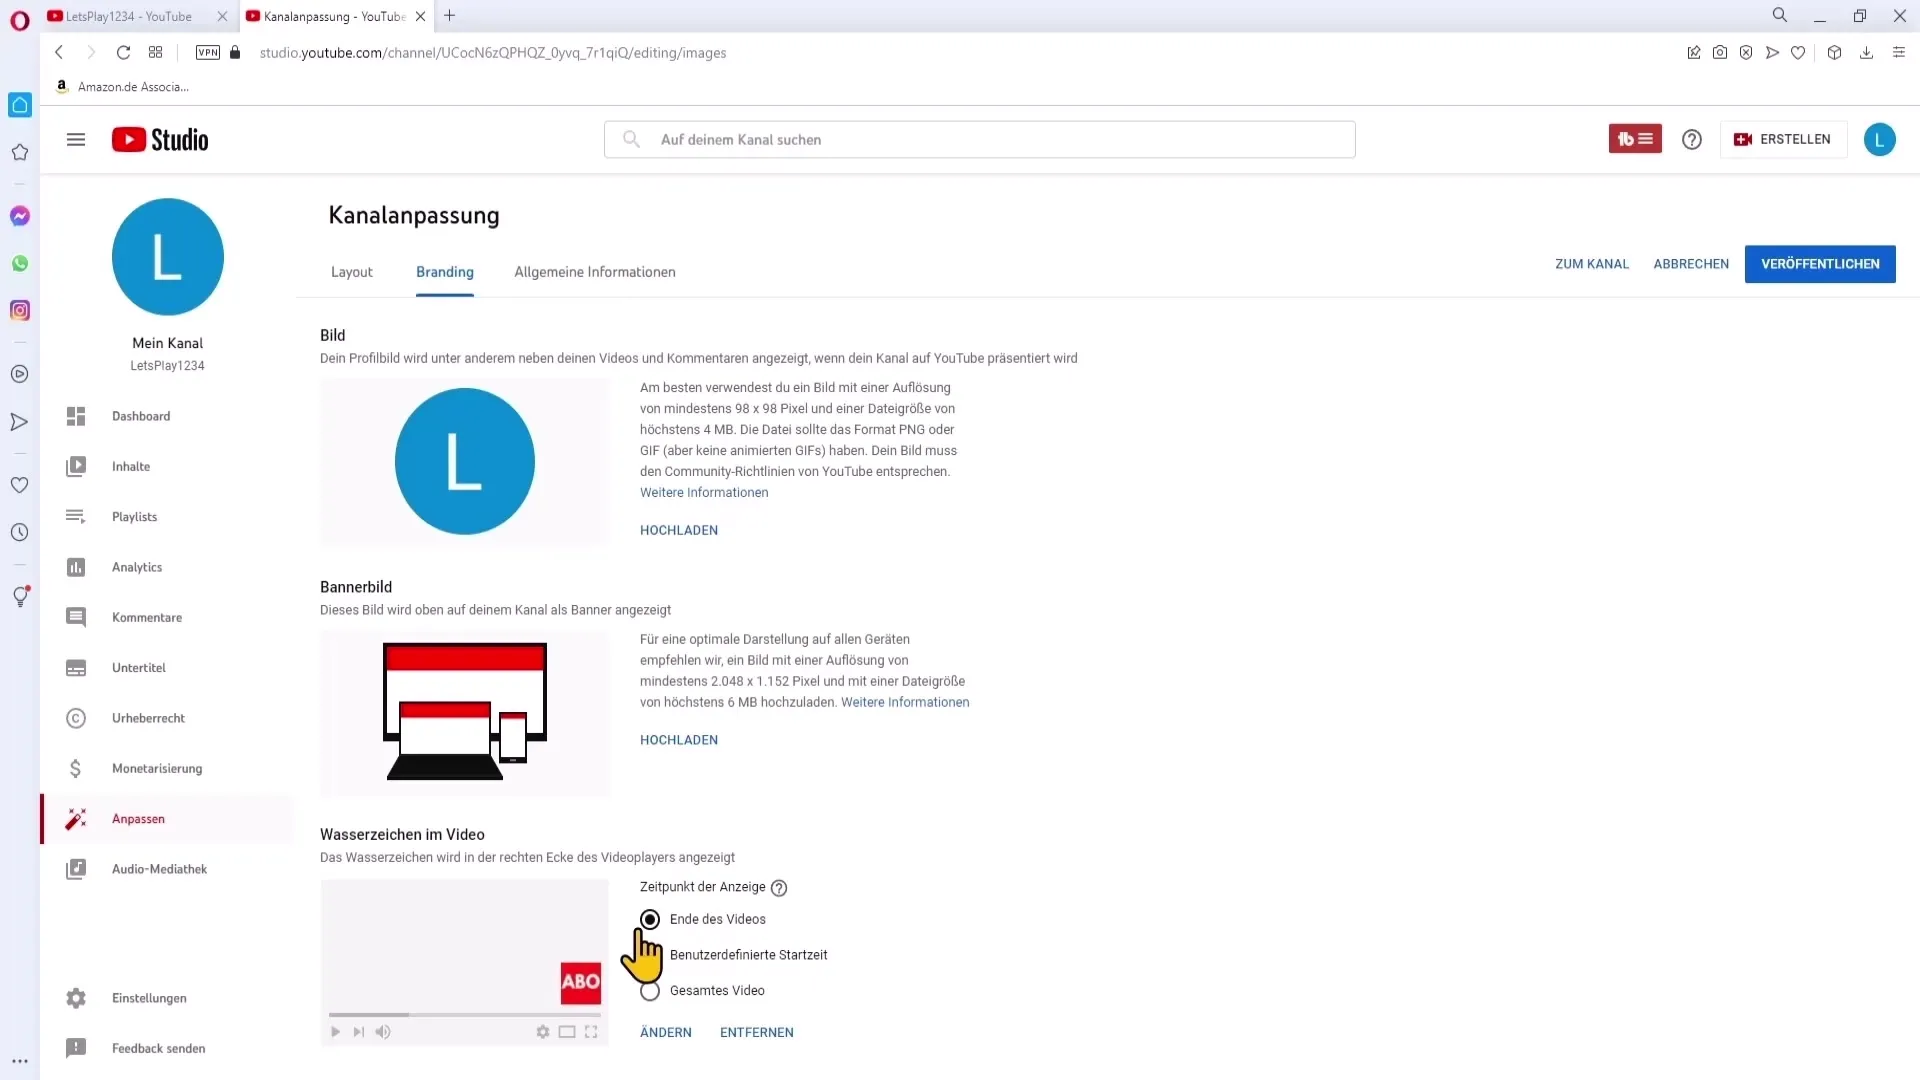The image size is (1920, 1080).
Task: Switch to Layout tab
Action: 351,272
